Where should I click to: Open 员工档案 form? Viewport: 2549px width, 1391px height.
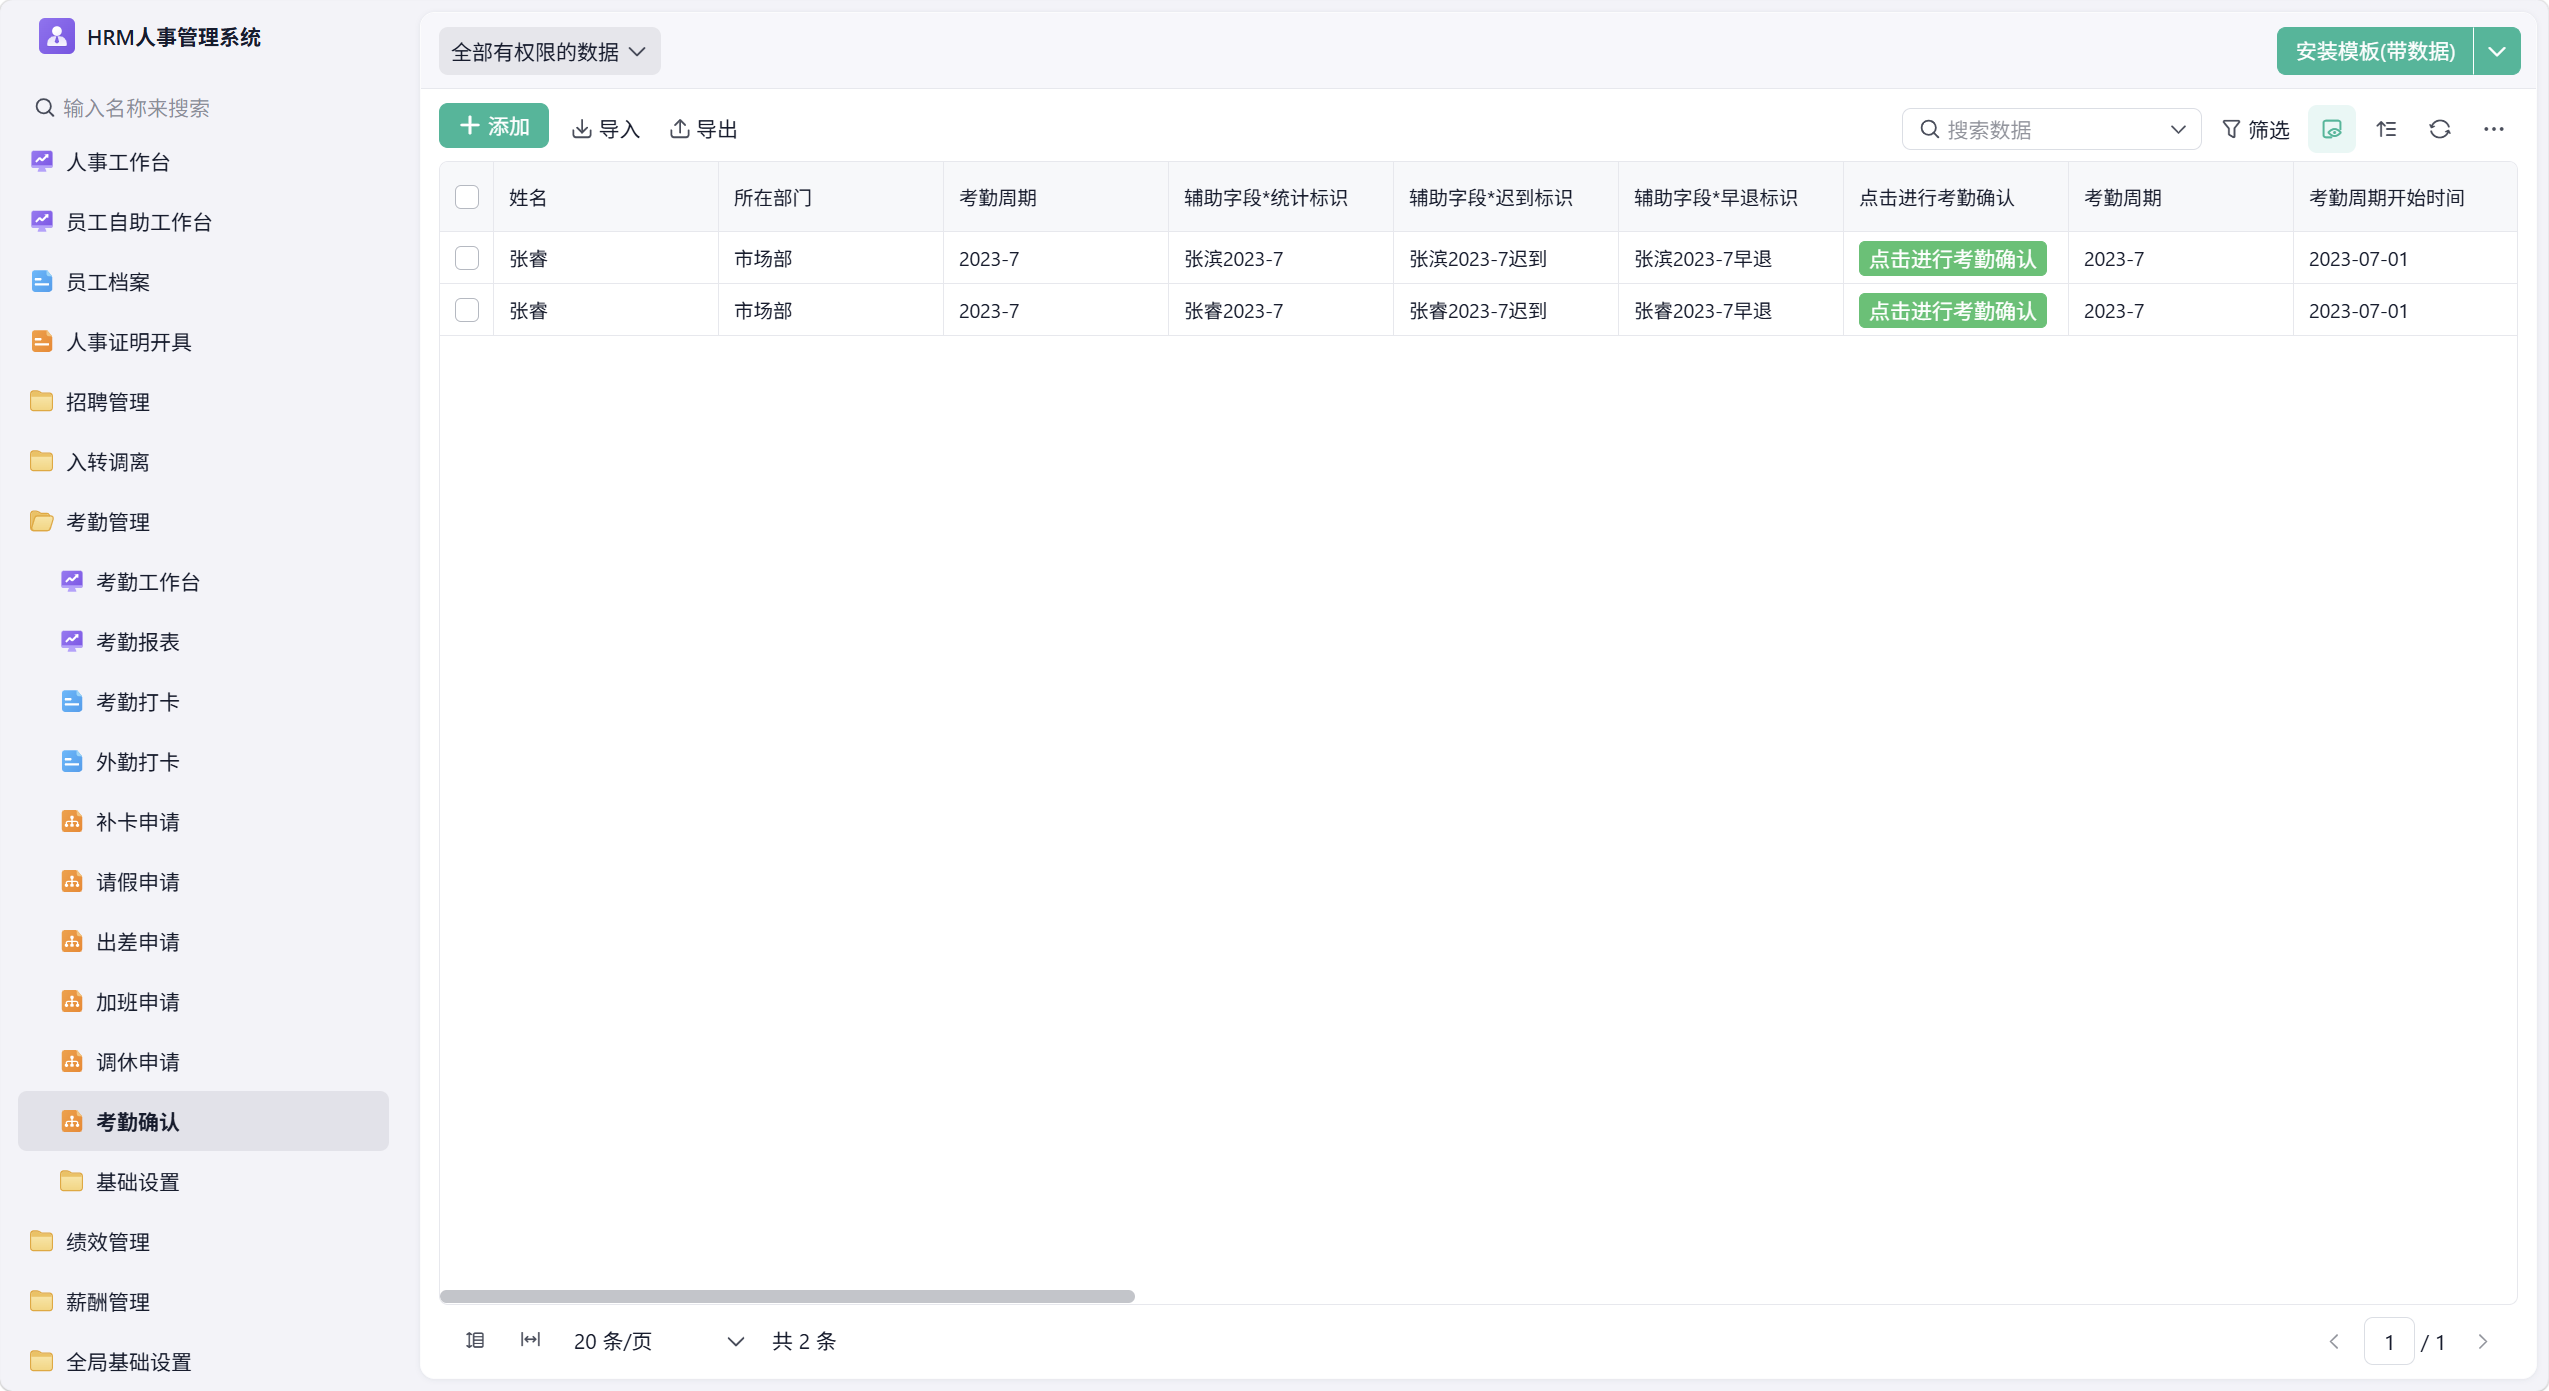click(x=203, y=282)
